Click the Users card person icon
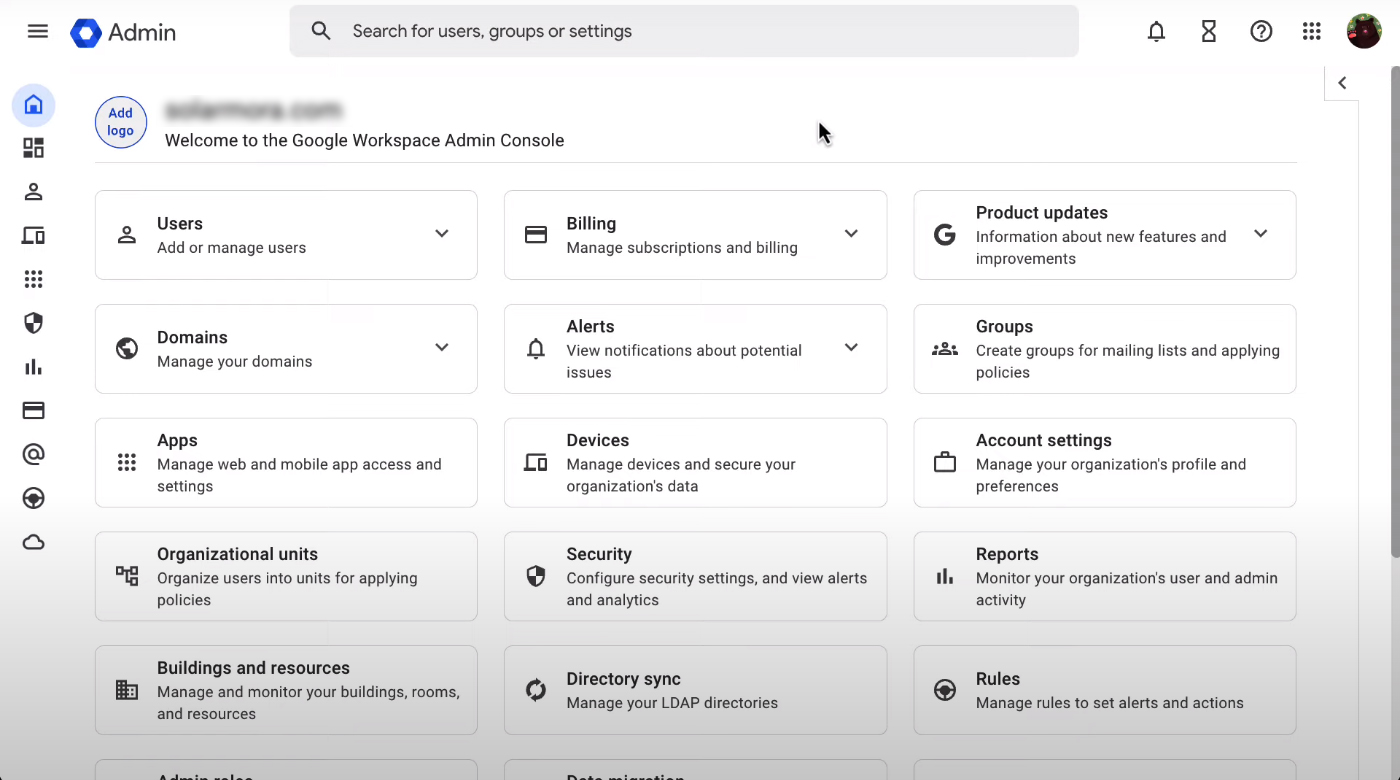 (127, 235)
